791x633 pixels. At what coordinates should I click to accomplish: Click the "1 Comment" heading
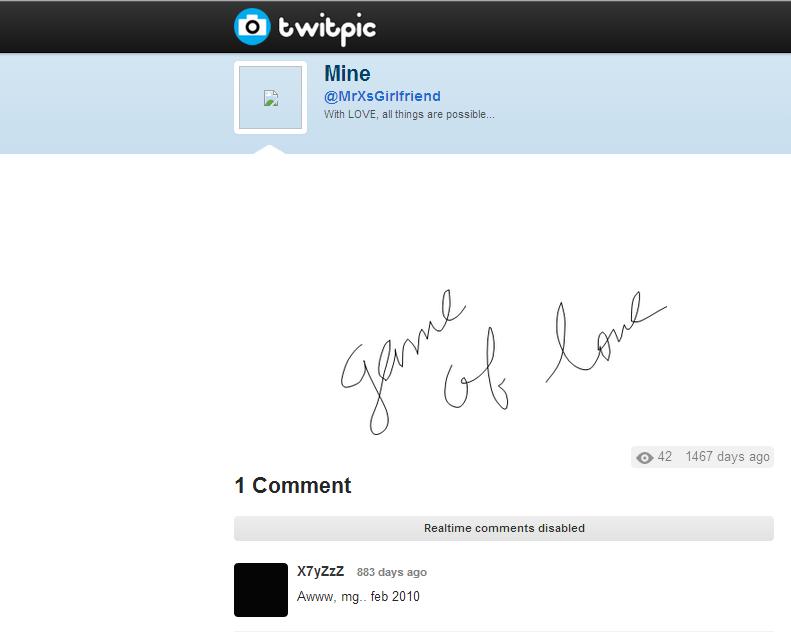293,485
